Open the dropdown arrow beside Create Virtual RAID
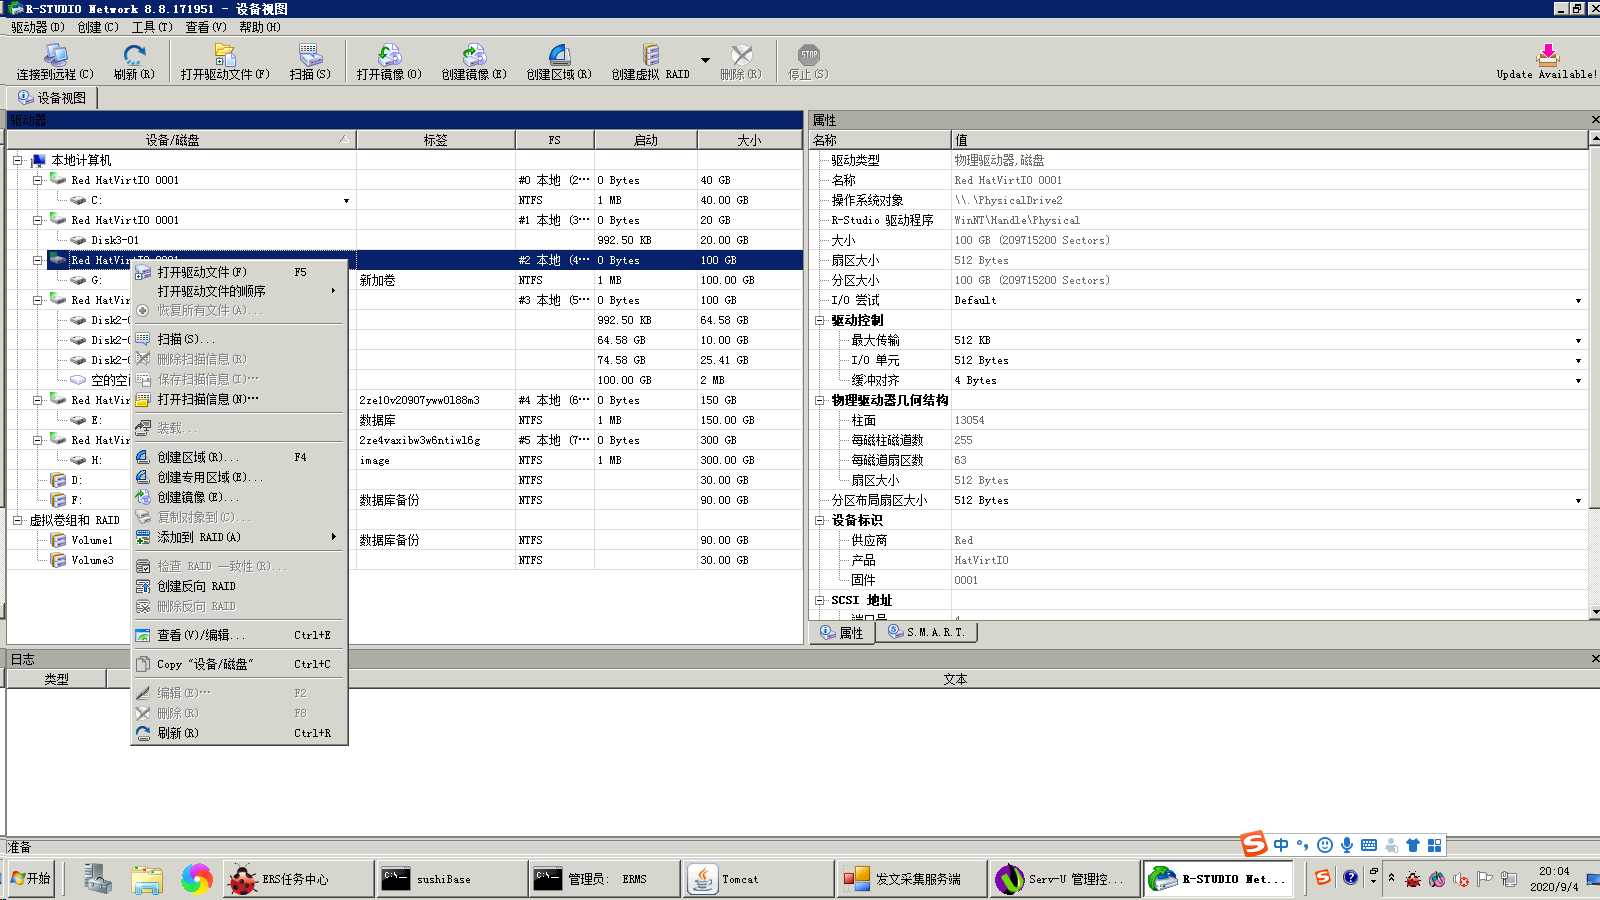Screen dimensions: 1600x900 [x=705, y=61]
